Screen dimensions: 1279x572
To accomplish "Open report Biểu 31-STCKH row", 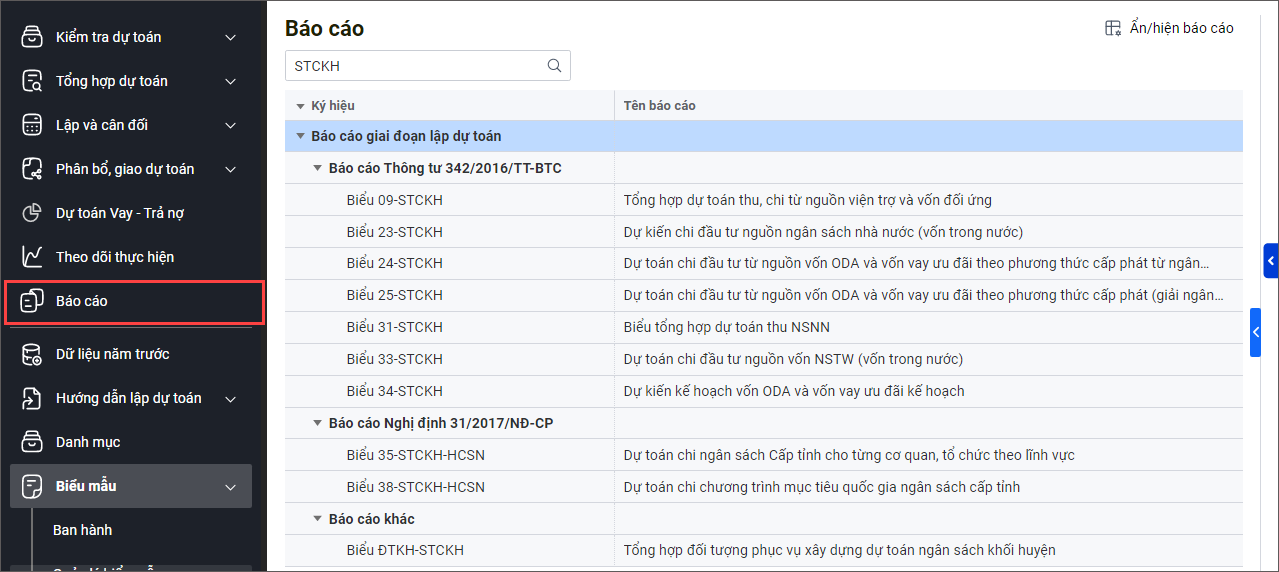I will 395,327.
